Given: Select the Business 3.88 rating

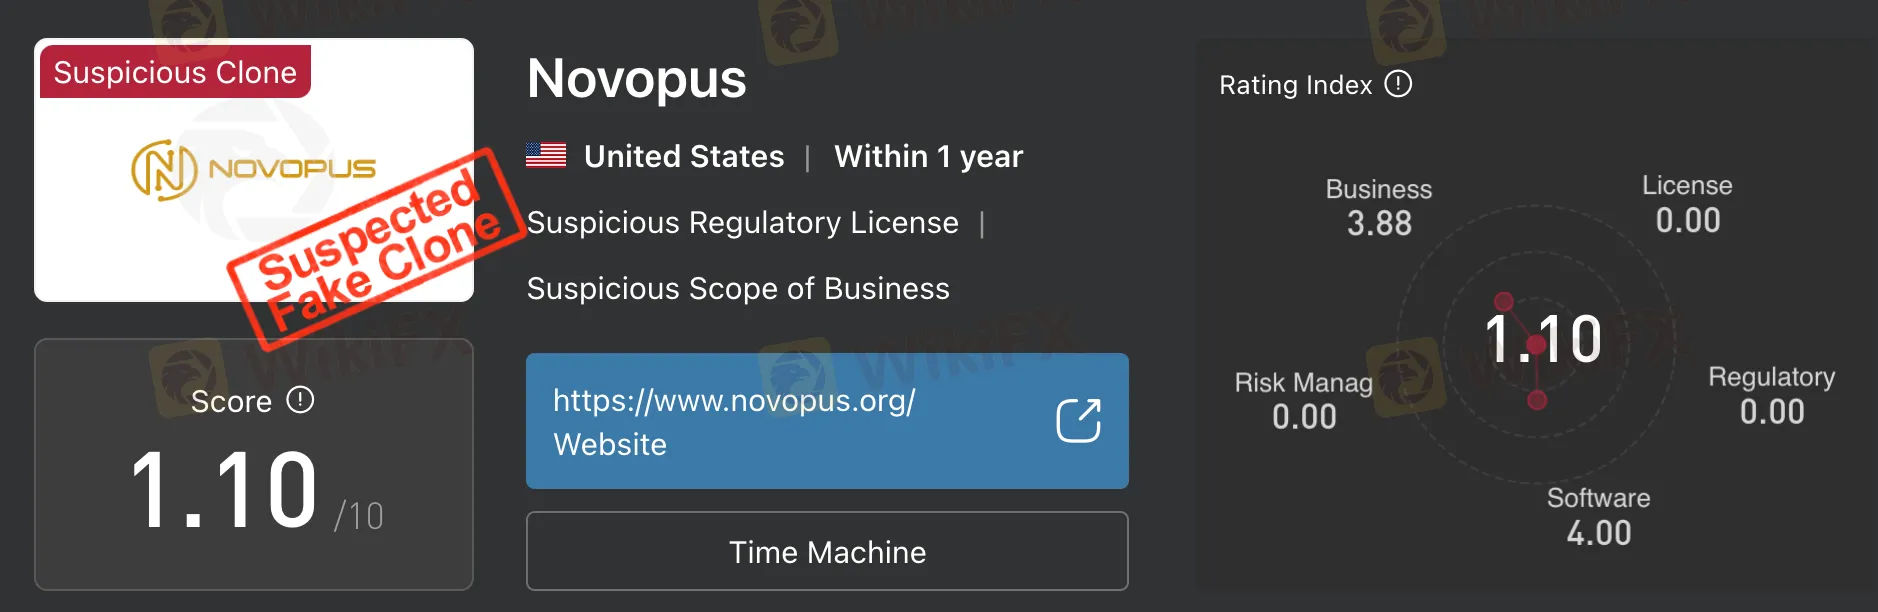Looking at the screenshot, I should 1379,207.
